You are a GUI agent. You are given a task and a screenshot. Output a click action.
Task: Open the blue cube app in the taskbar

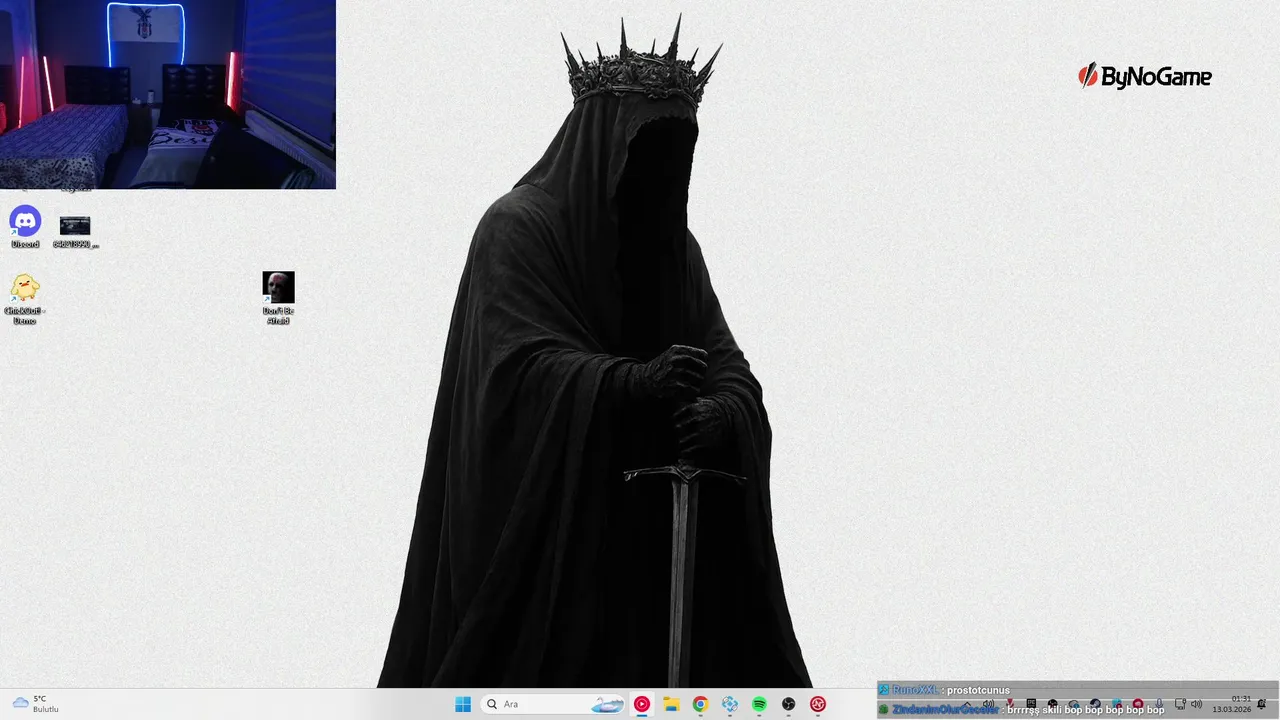tap(730, 704)
